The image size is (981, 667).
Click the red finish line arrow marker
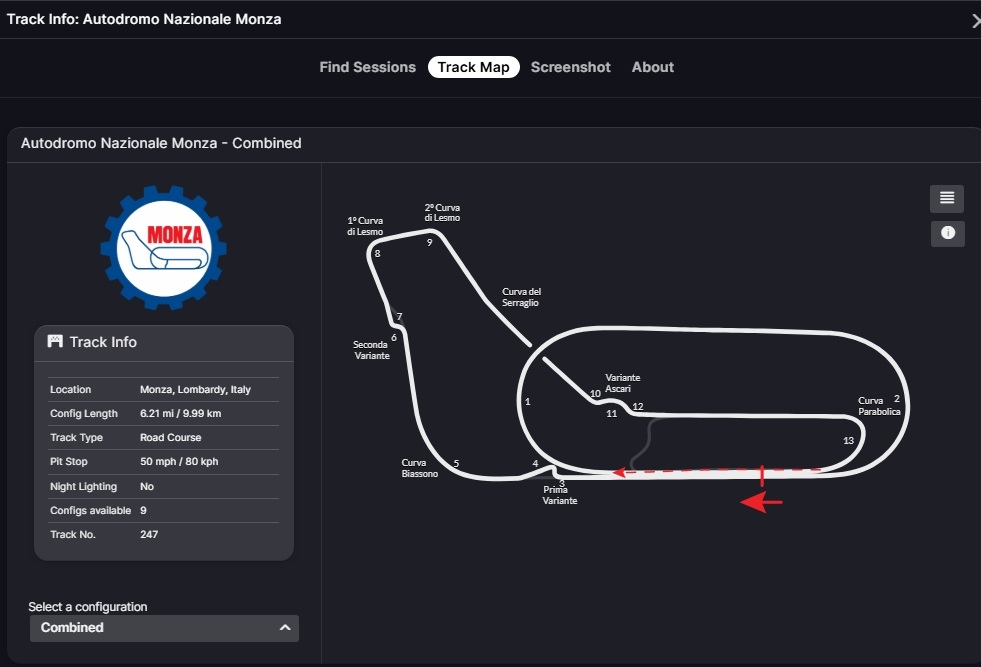(x=761, y=500)
